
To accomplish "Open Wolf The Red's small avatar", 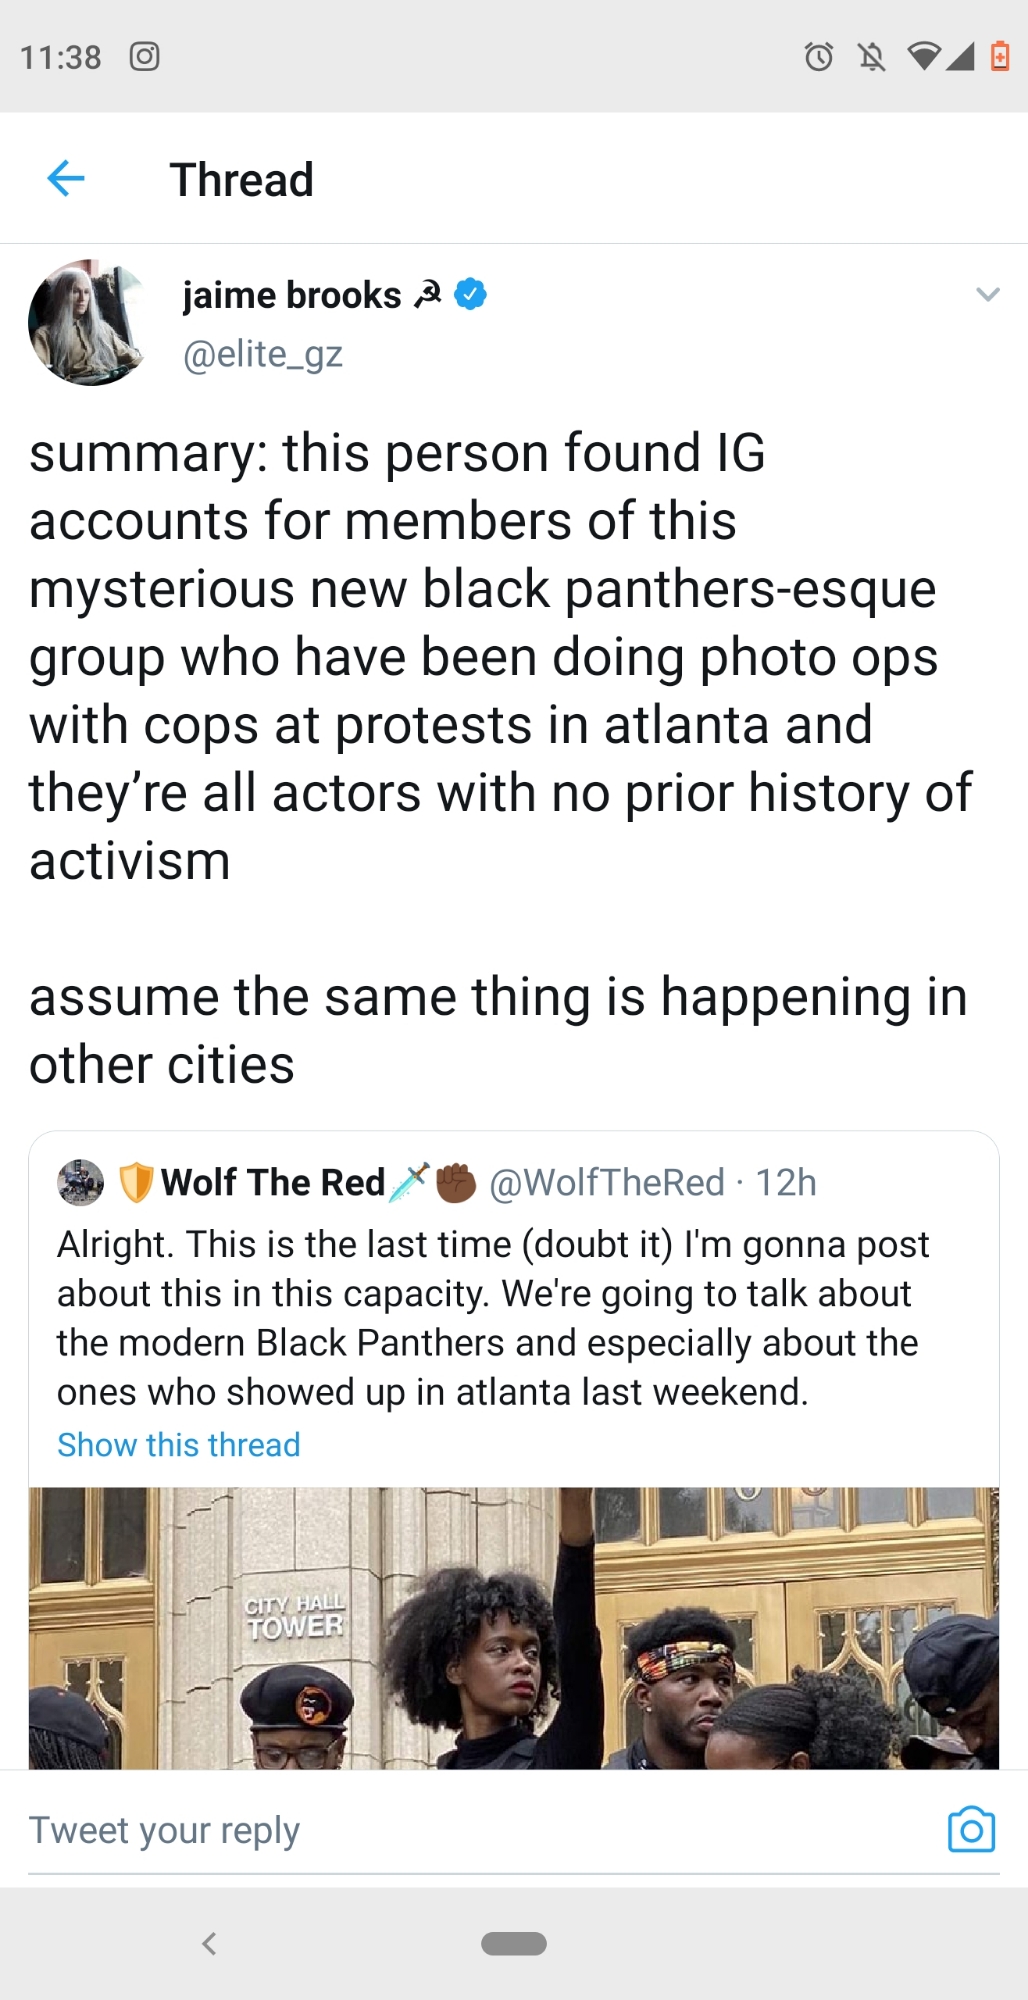I will click(81, 1182).
